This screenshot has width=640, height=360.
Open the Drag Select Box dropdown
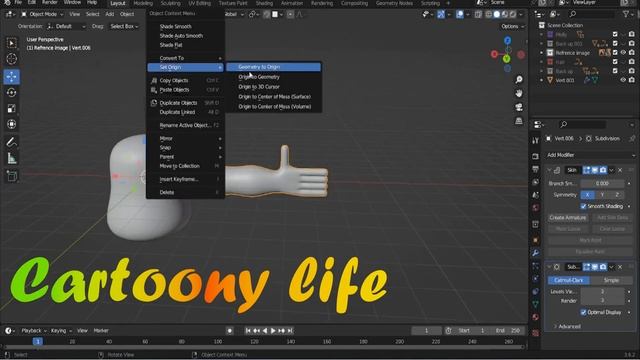[x=124, y=26]
